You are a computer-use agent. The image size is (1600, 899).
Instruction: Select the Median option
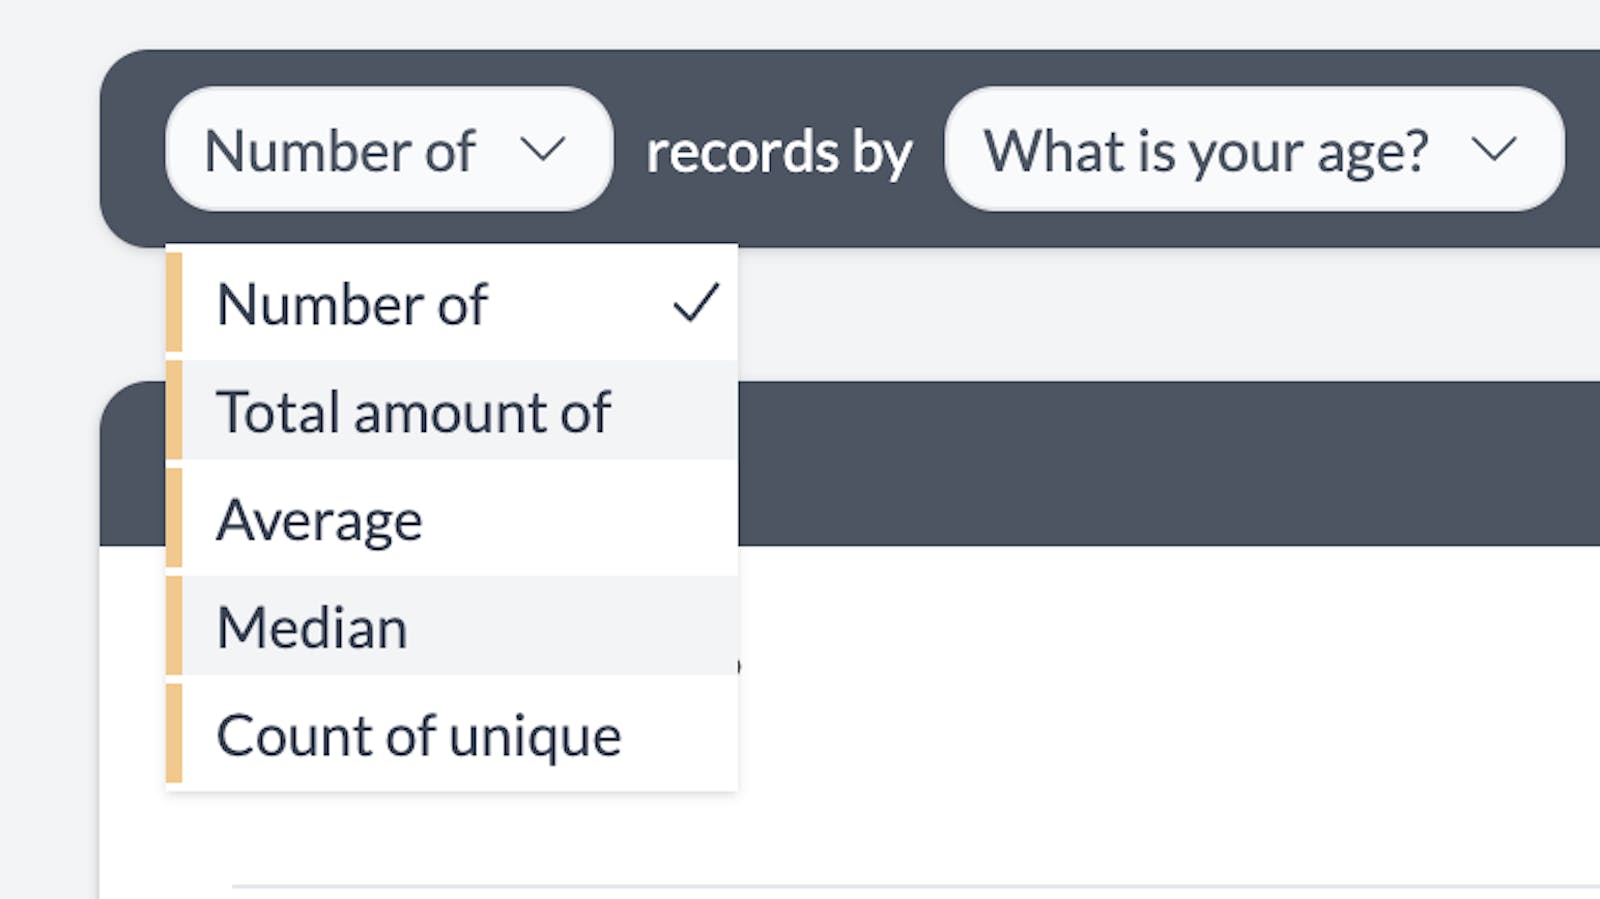312,628
